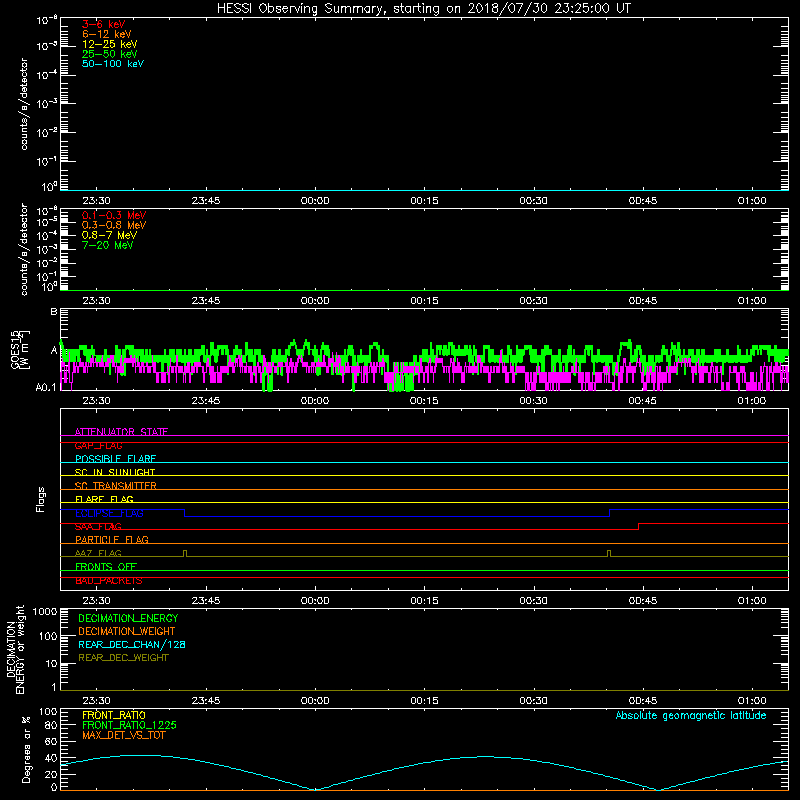Screen dimensions: 800x800
Task: Pick the FLARE_FLAG label
Action: click(104, 499)
